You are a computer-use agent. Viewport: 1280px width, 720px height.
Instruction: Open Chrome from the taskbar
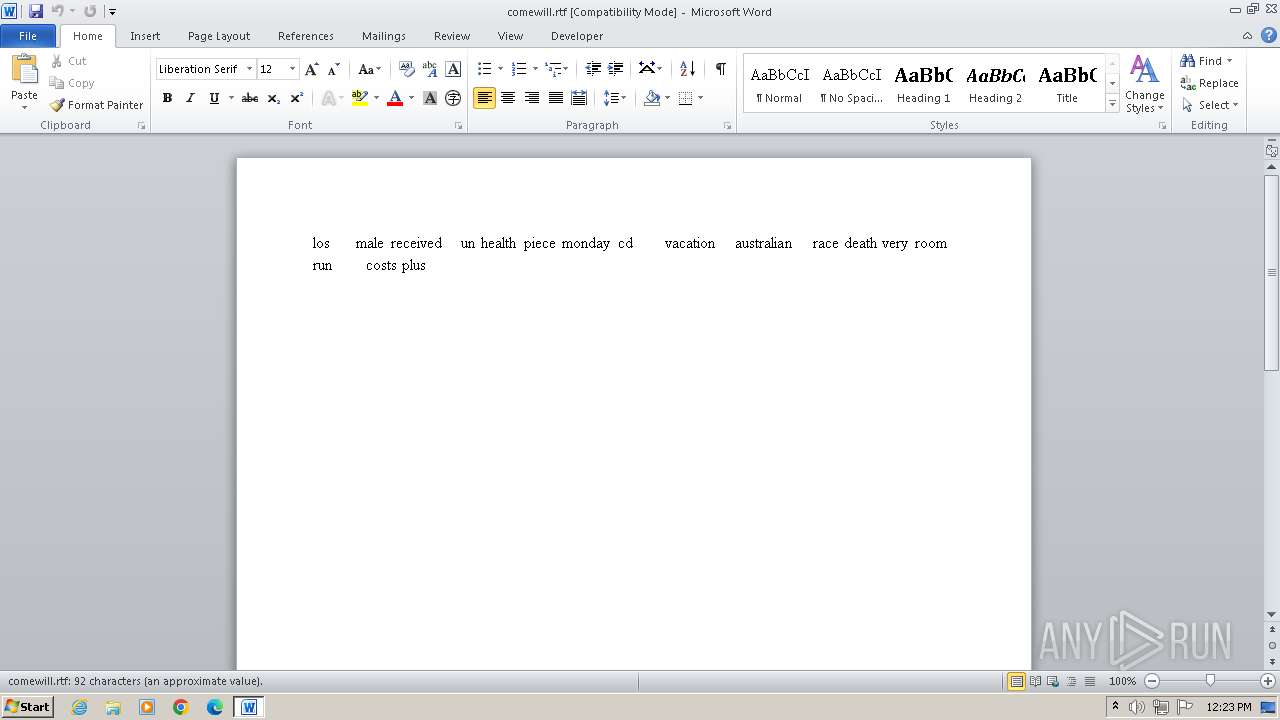(x=180, y=707)
